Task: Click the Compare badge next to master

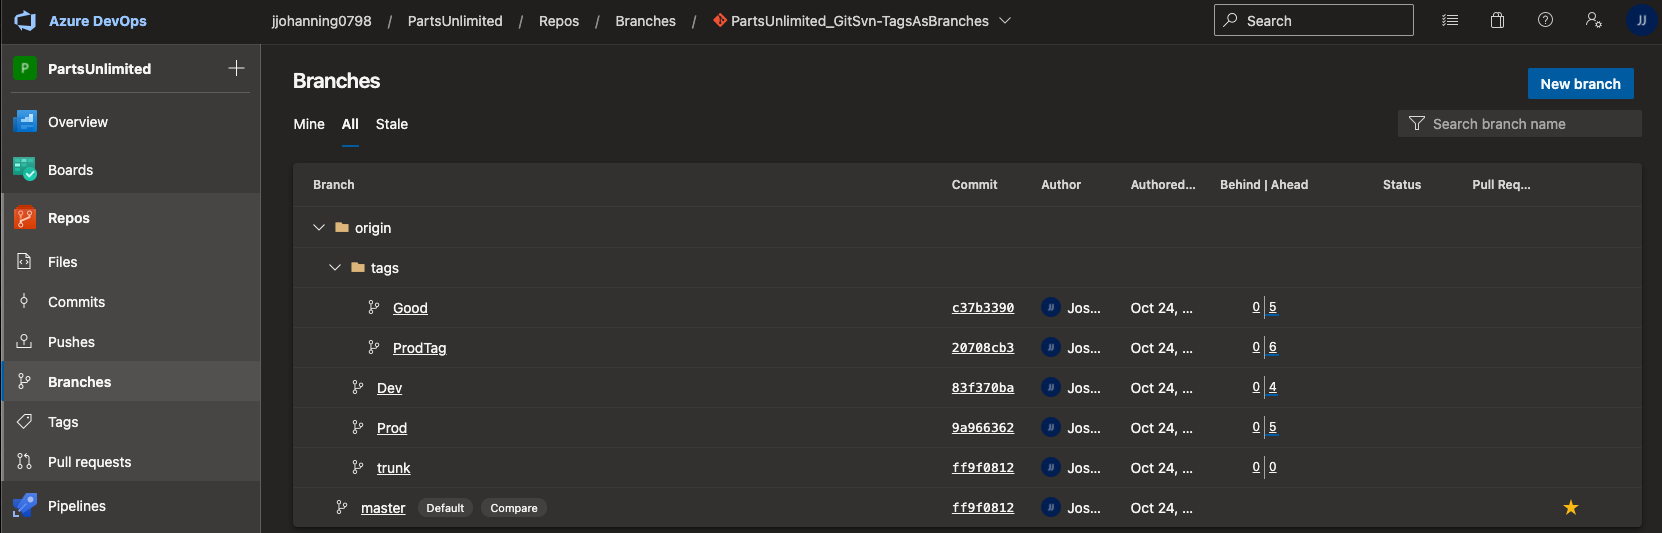Action: pyautogui.click(x=514, y=508)
